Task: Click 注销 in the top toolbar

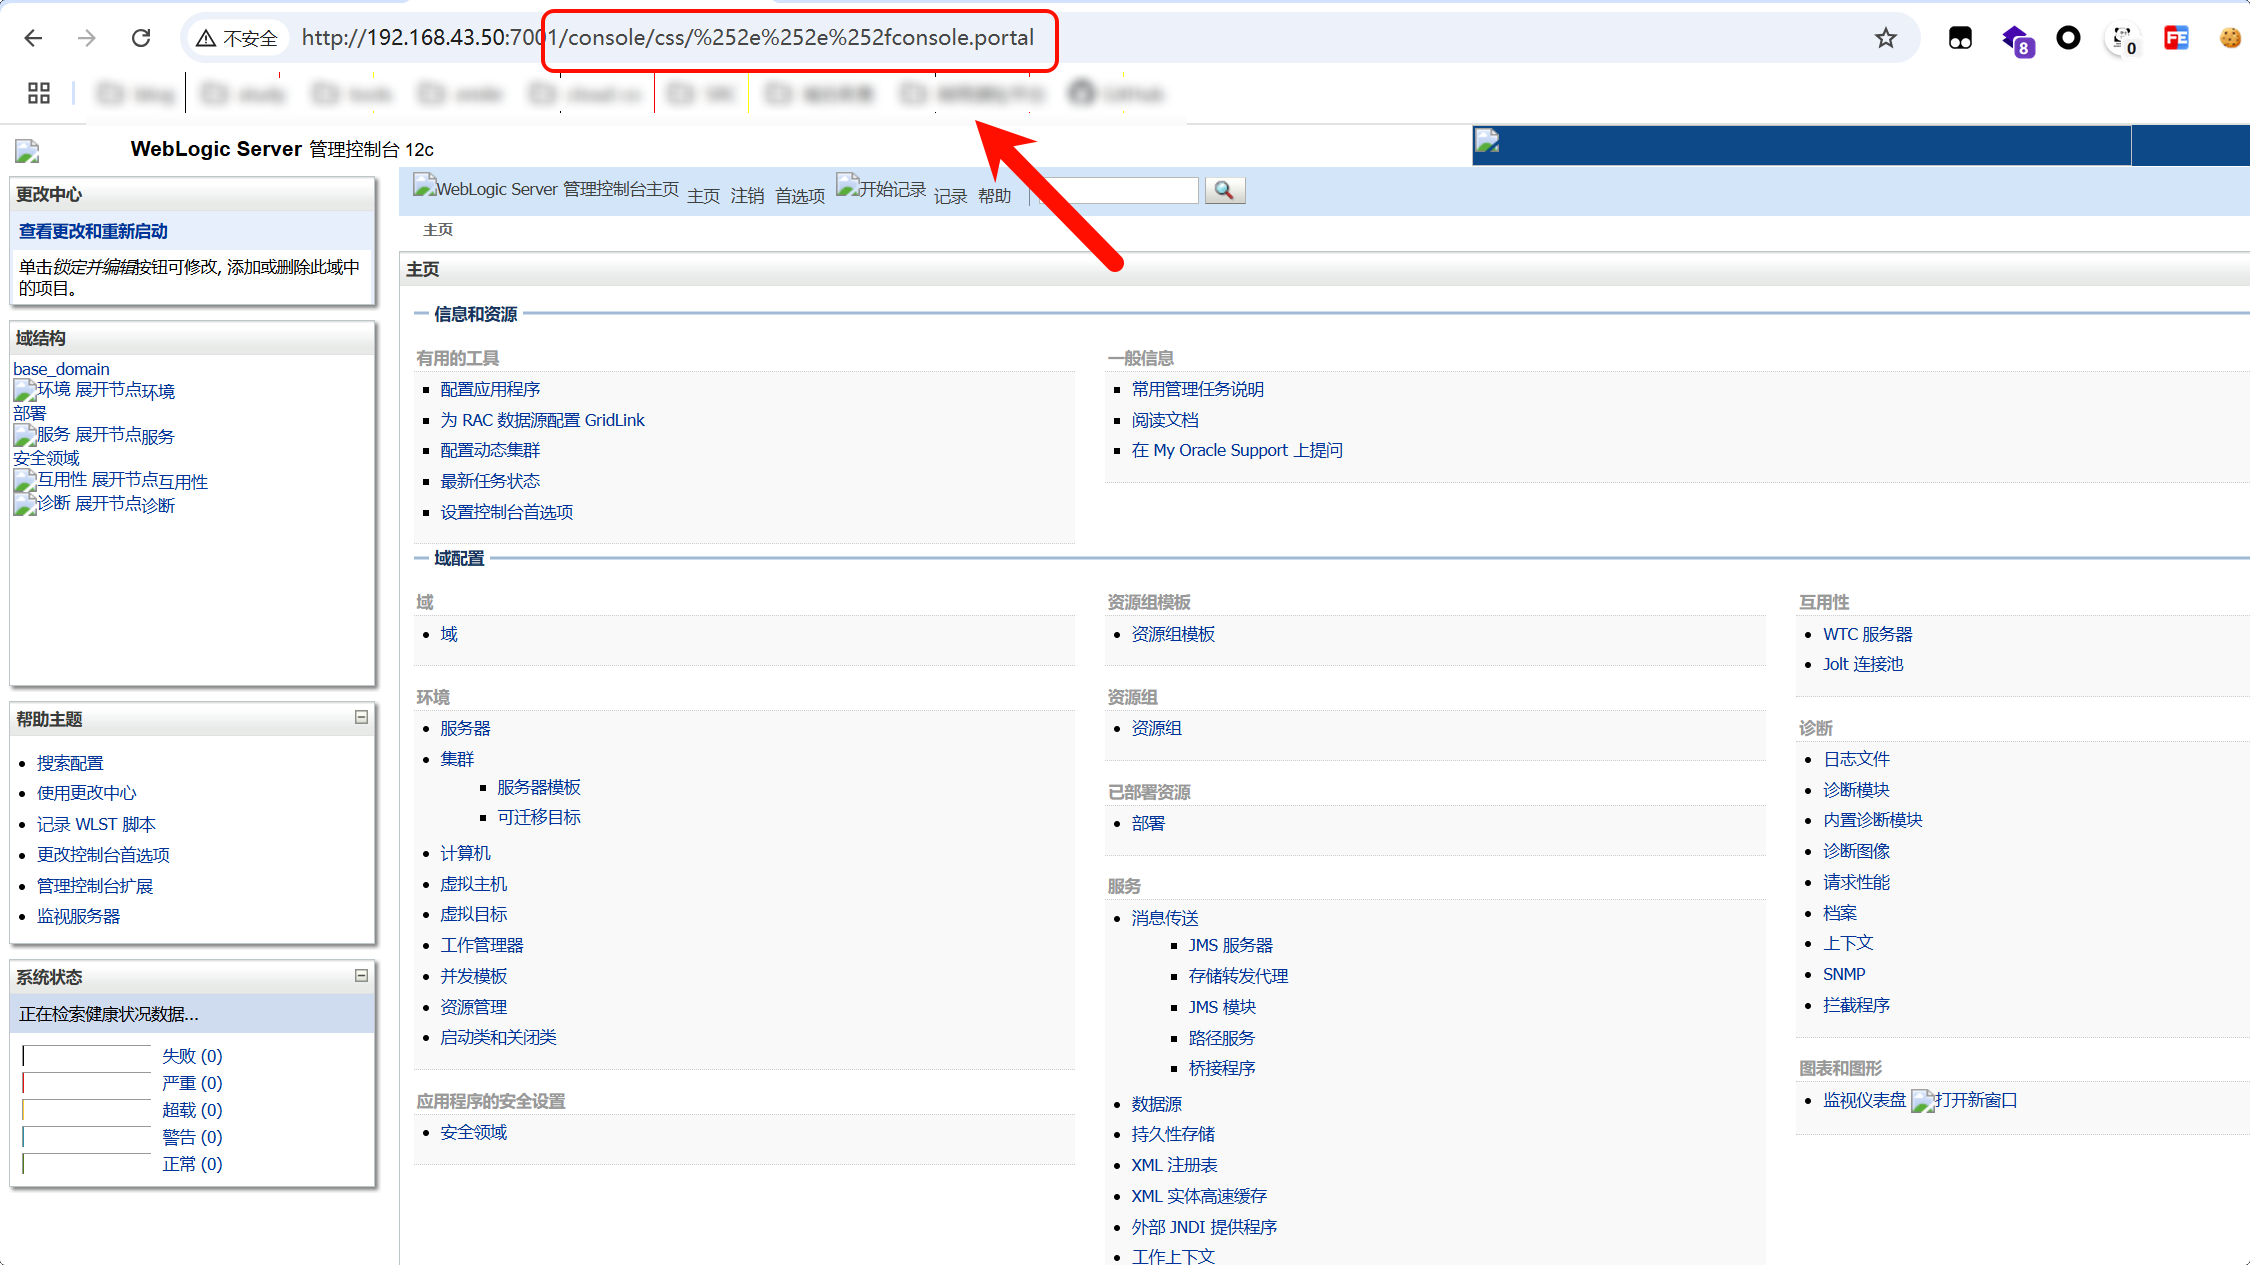Action: pyautogui.click(x=747, y=196)
